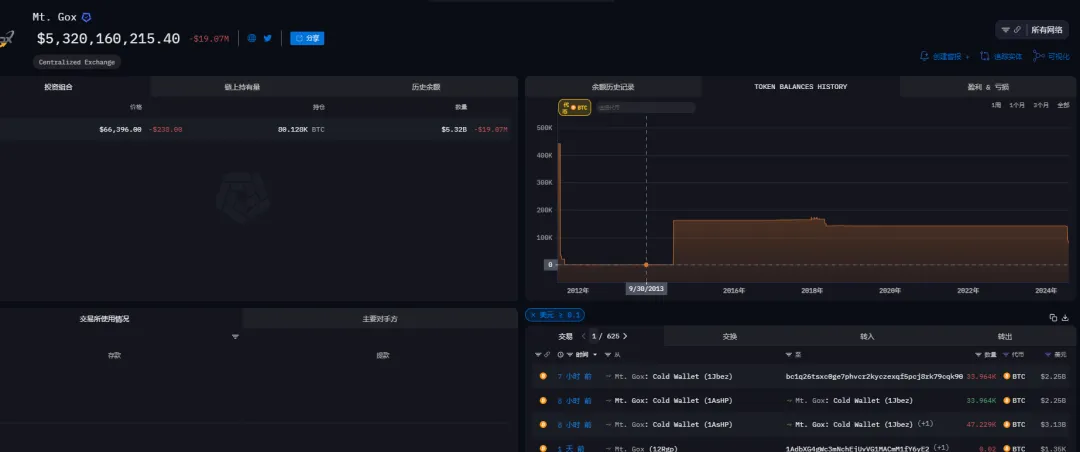Click the 创建警报 create alert bell link
1080x452 pixels.
944,56
